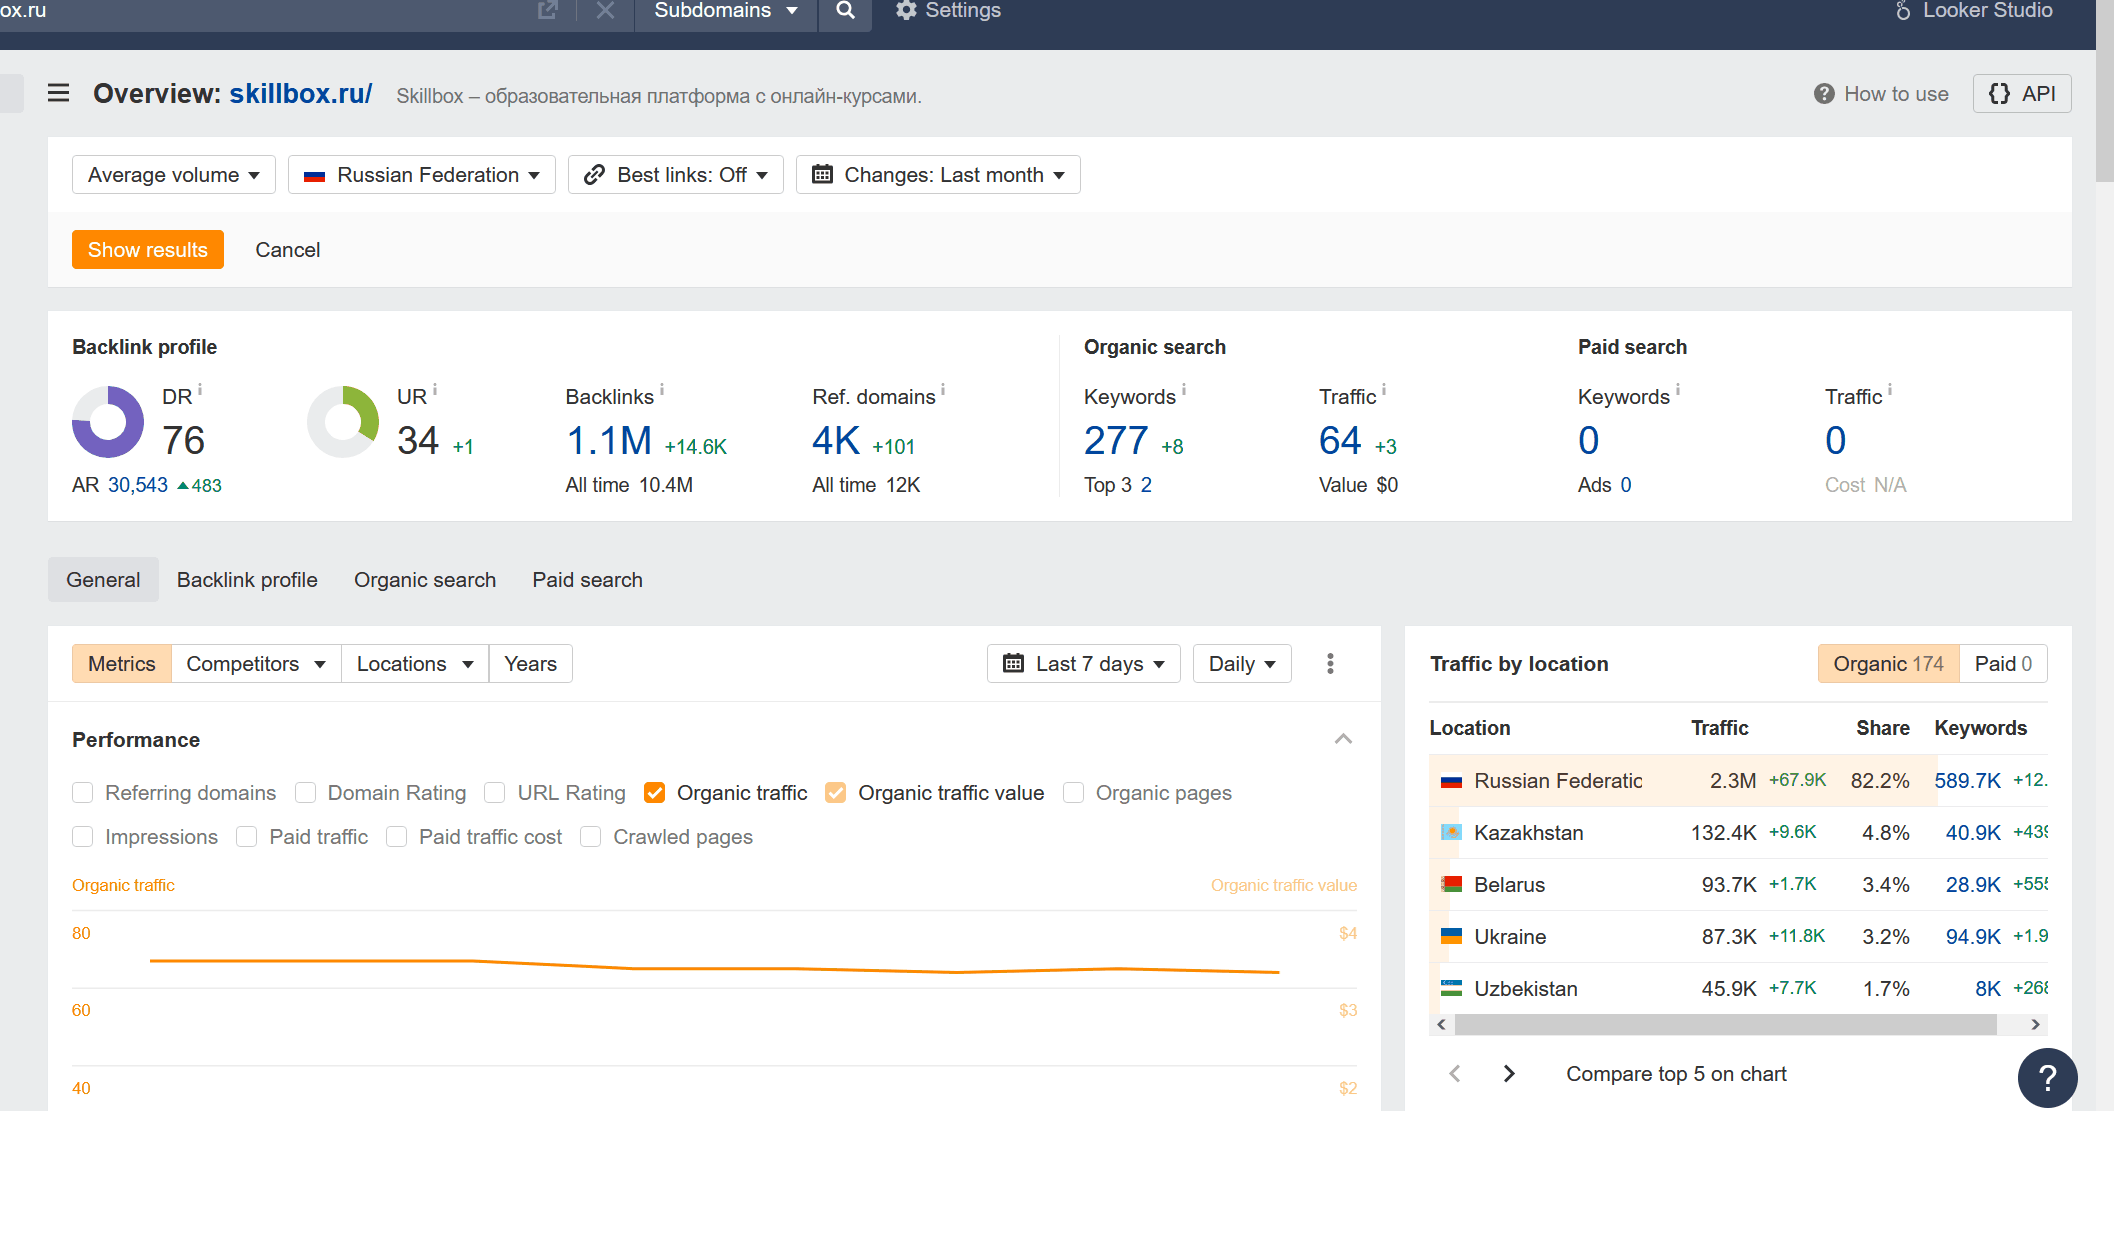Open Locations dropdown

tap(415, 664)
